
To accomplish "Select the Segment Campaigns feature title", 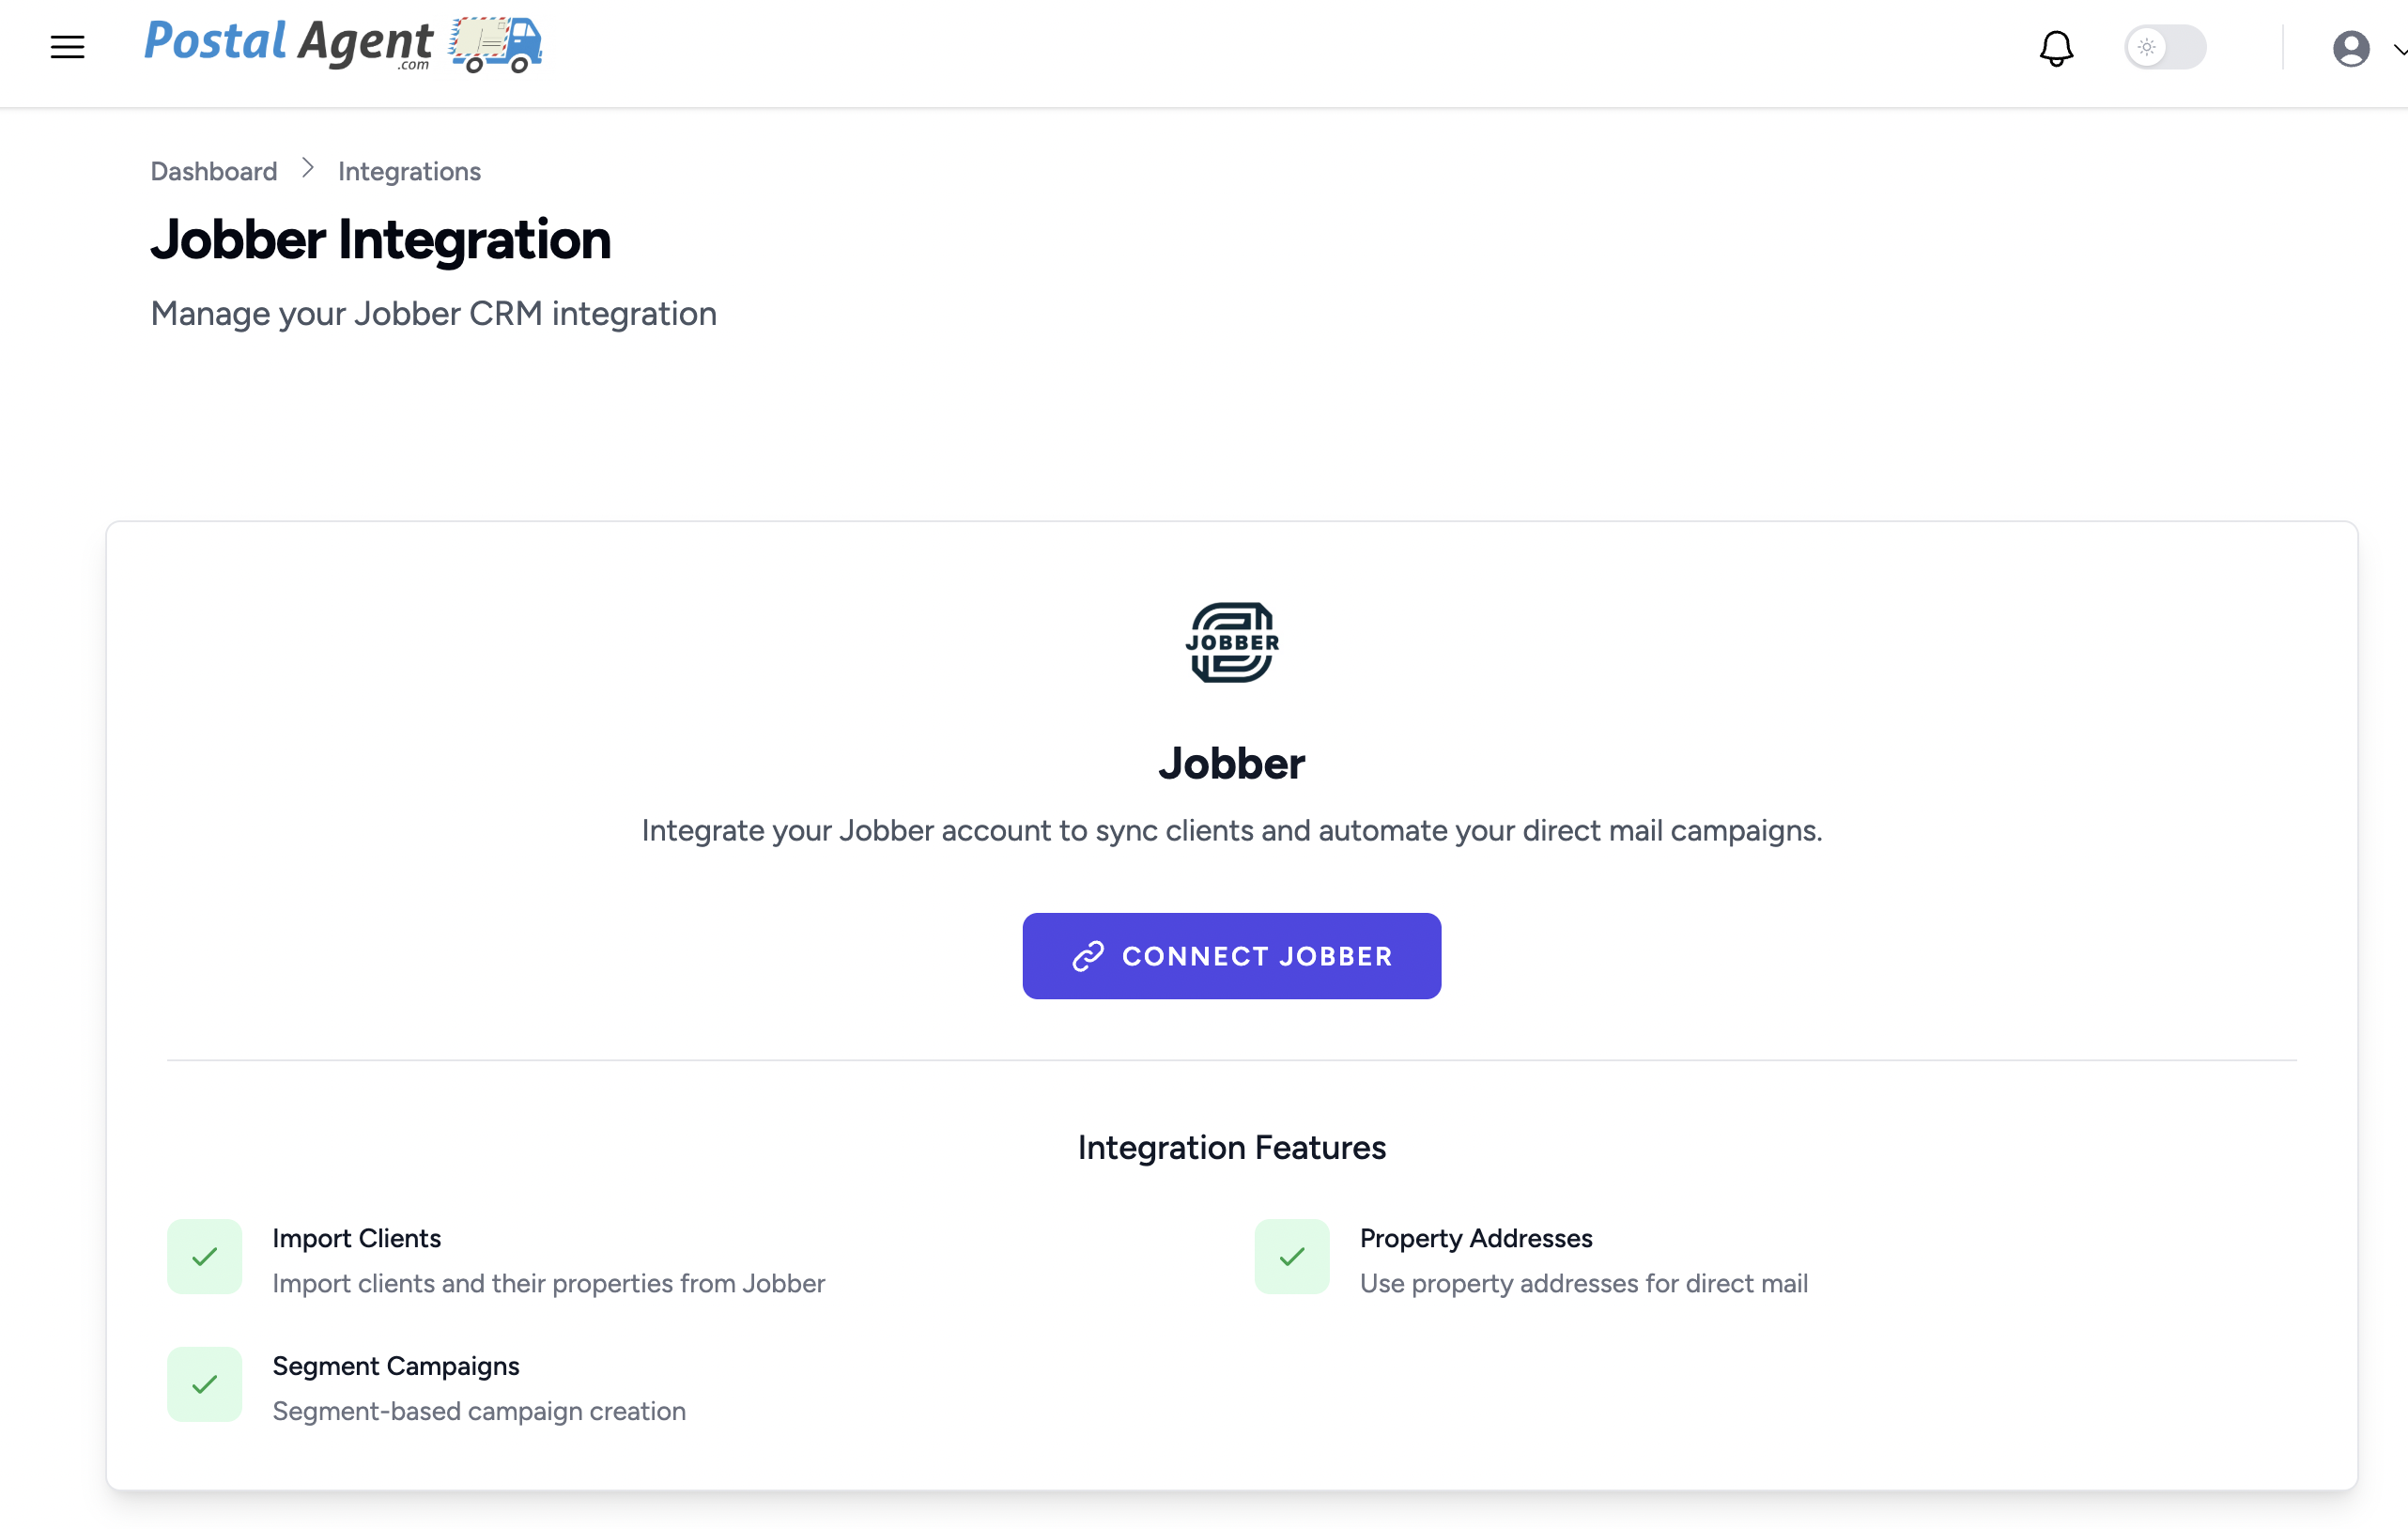I will click(x=395, y=1366).
